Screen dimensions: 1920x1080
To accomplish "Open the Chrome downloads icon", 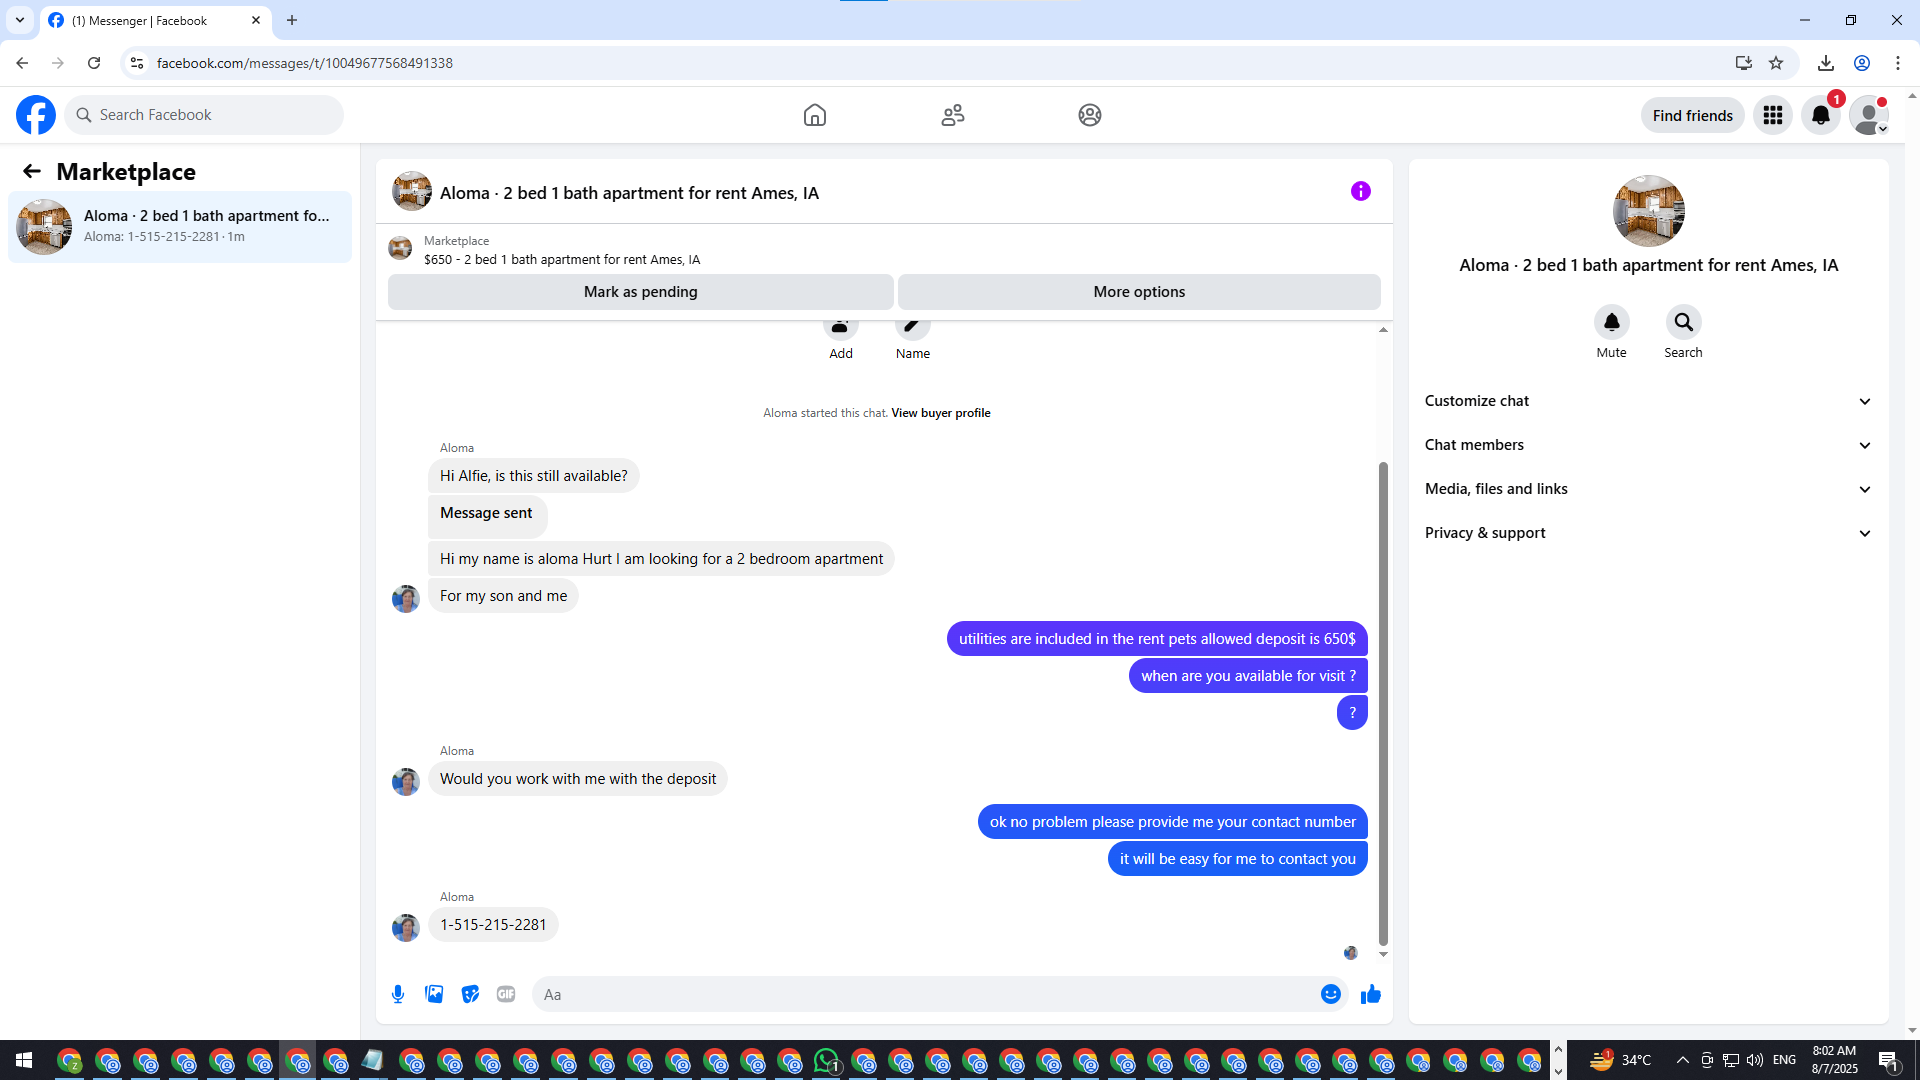I will pyautogui.click(x=1826, y=63).
